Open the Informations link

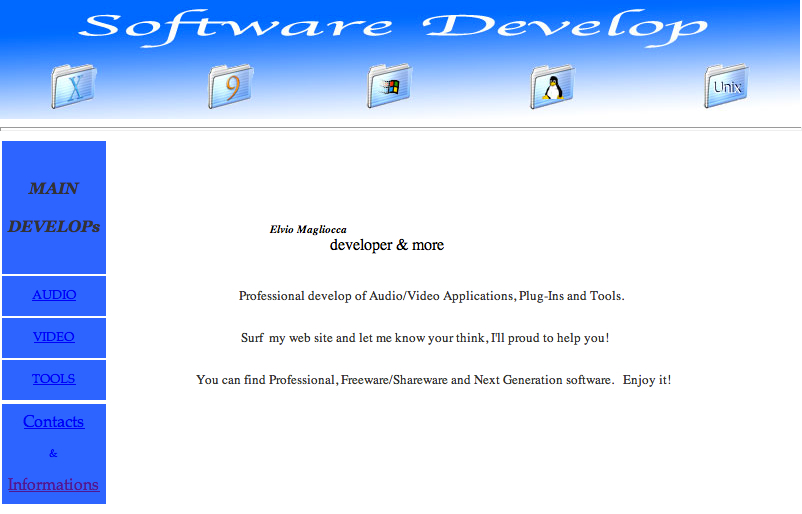point(54,485)
